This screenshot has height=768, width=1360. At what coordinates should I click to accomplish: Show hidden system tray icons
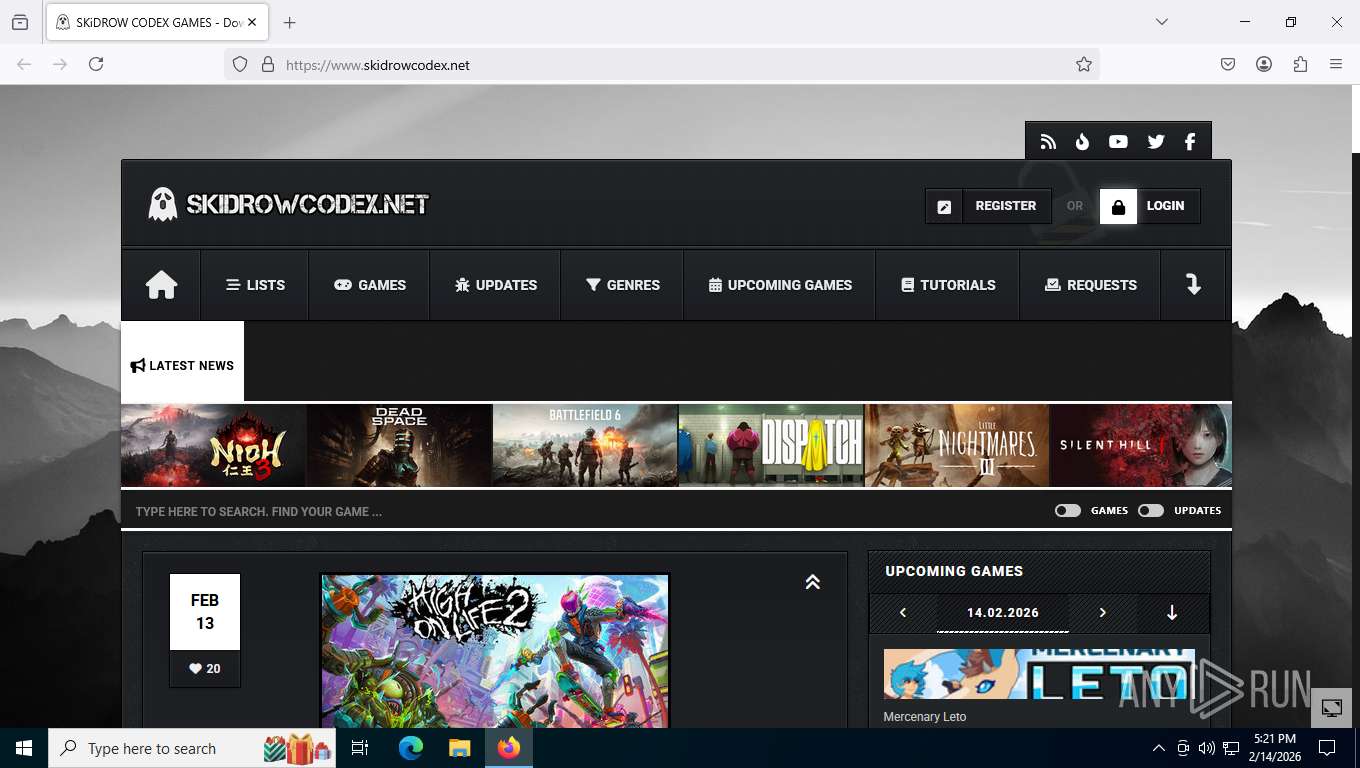1159,748
